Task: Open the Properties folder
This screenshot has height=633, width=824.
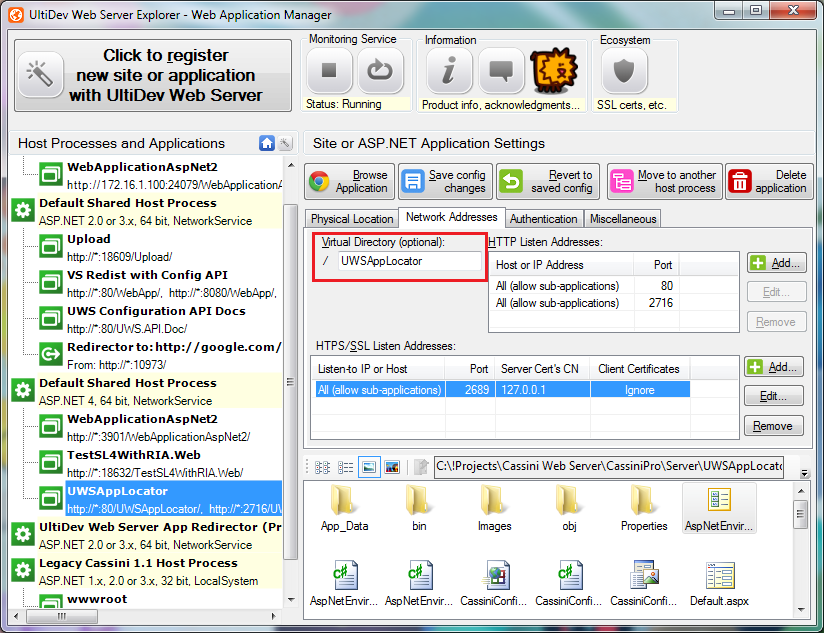Action: tap(644, 508)
